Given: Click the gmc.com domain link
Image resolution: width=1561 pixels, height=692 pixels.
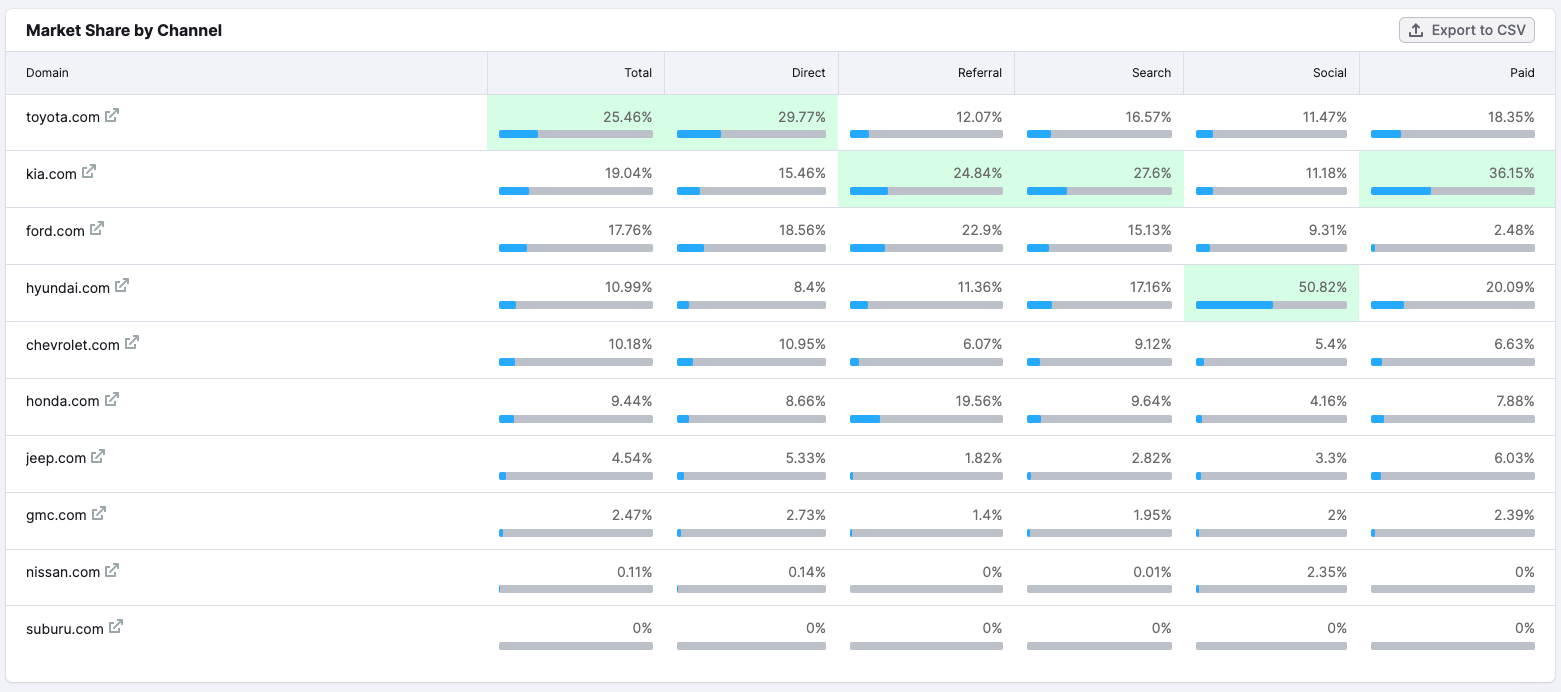Looking at the screenshot, I should point(56,515).
